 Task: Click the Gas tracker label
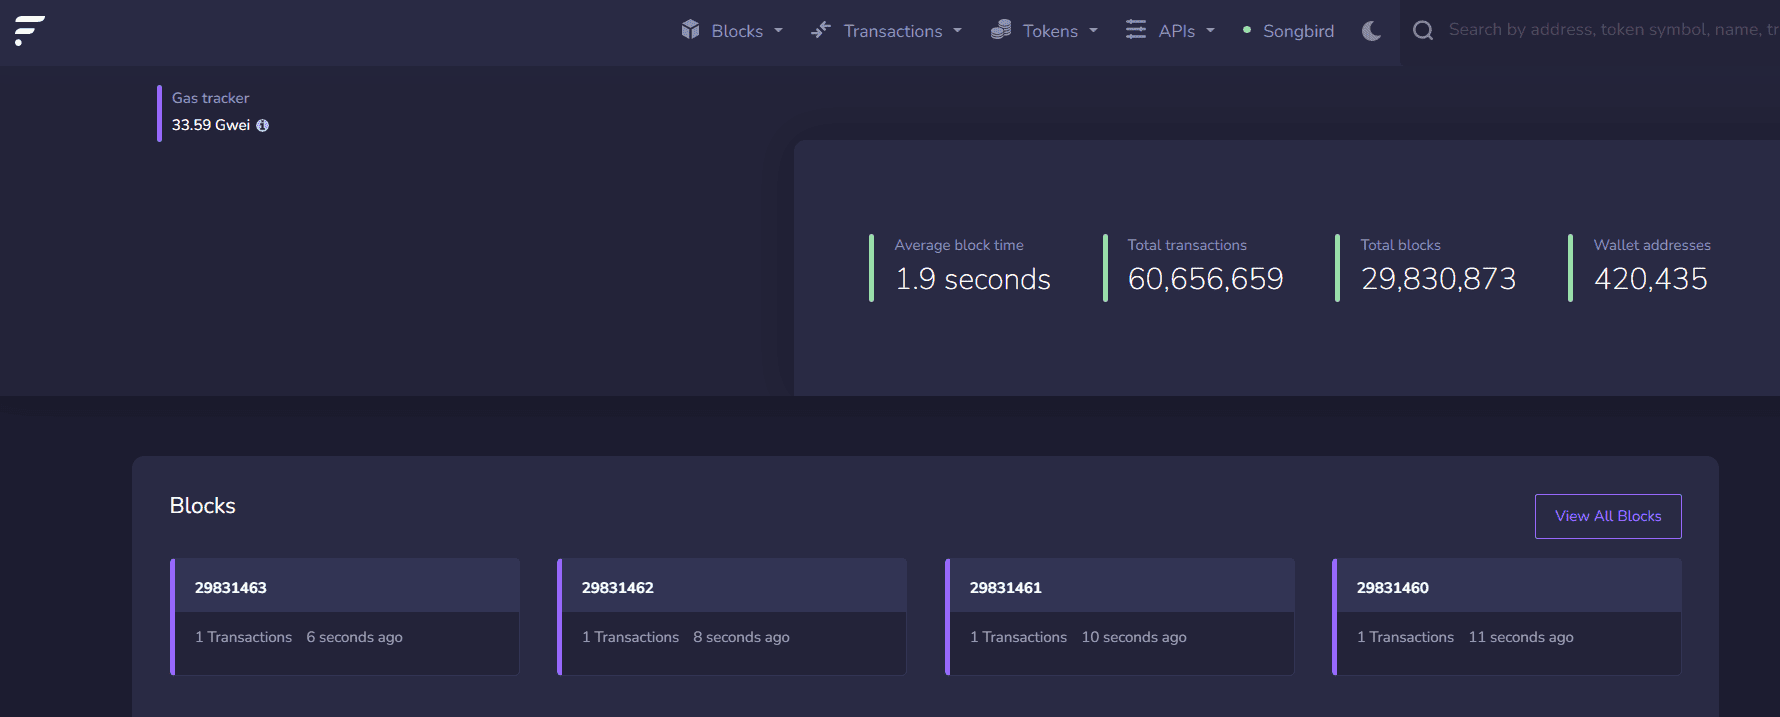pyautogui.click(x=210, y=98)
